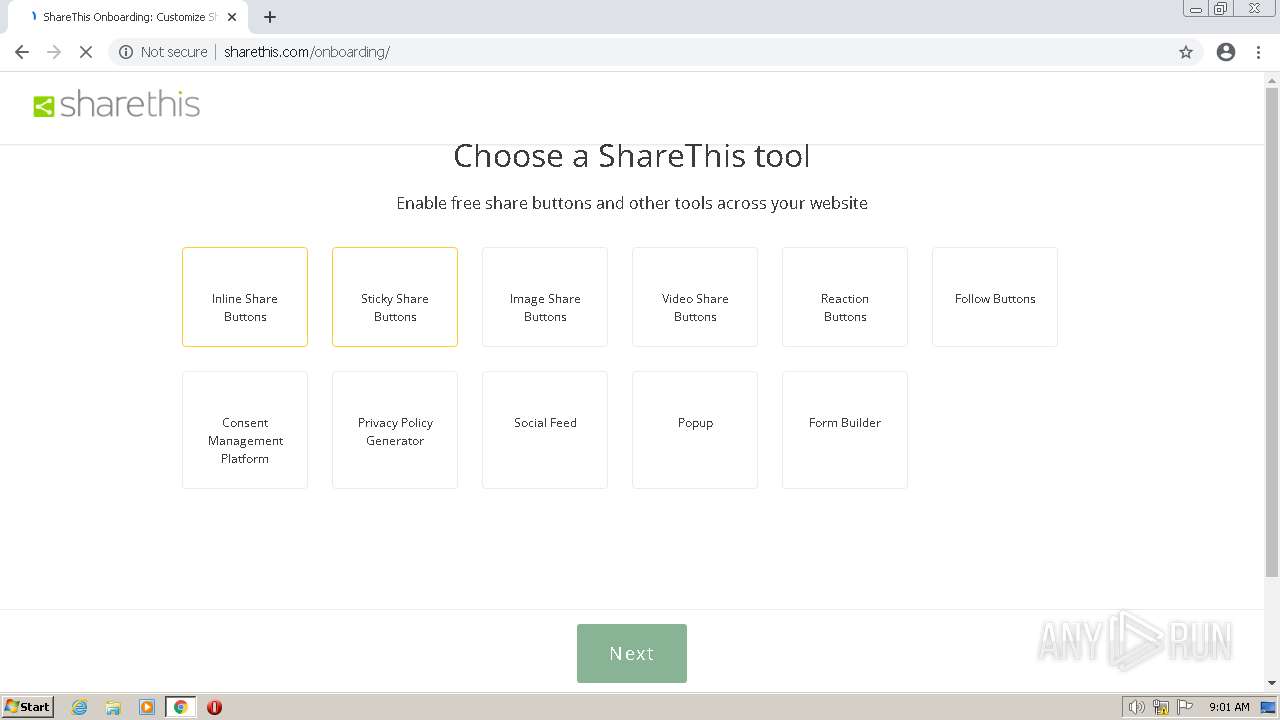Click the scrollbar down arrow
This screenshot has width=1280, height=720.
tap(1272, 683)
